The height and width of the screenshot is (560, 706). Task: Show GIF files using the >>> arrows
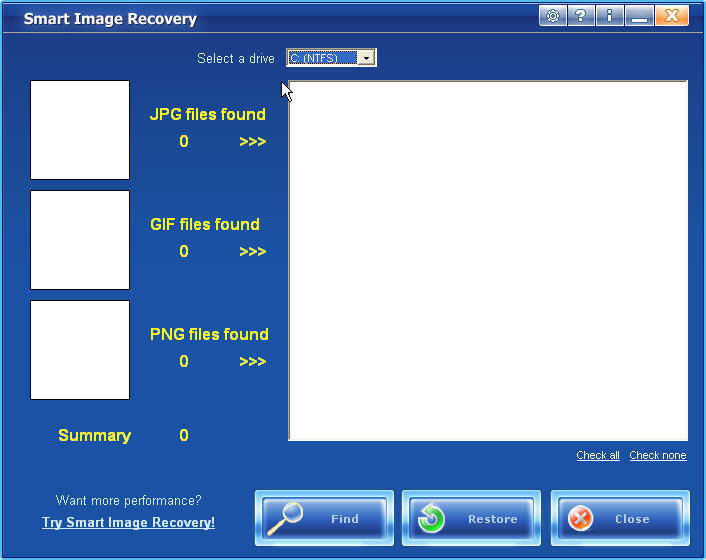click(253, 251)
